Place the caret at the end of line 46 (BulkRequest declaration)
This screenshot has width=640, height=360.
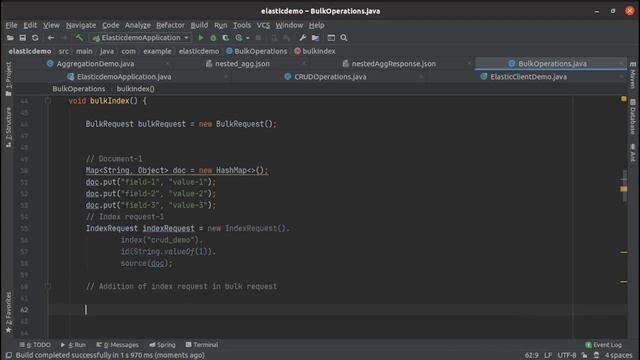pos(278,124)
